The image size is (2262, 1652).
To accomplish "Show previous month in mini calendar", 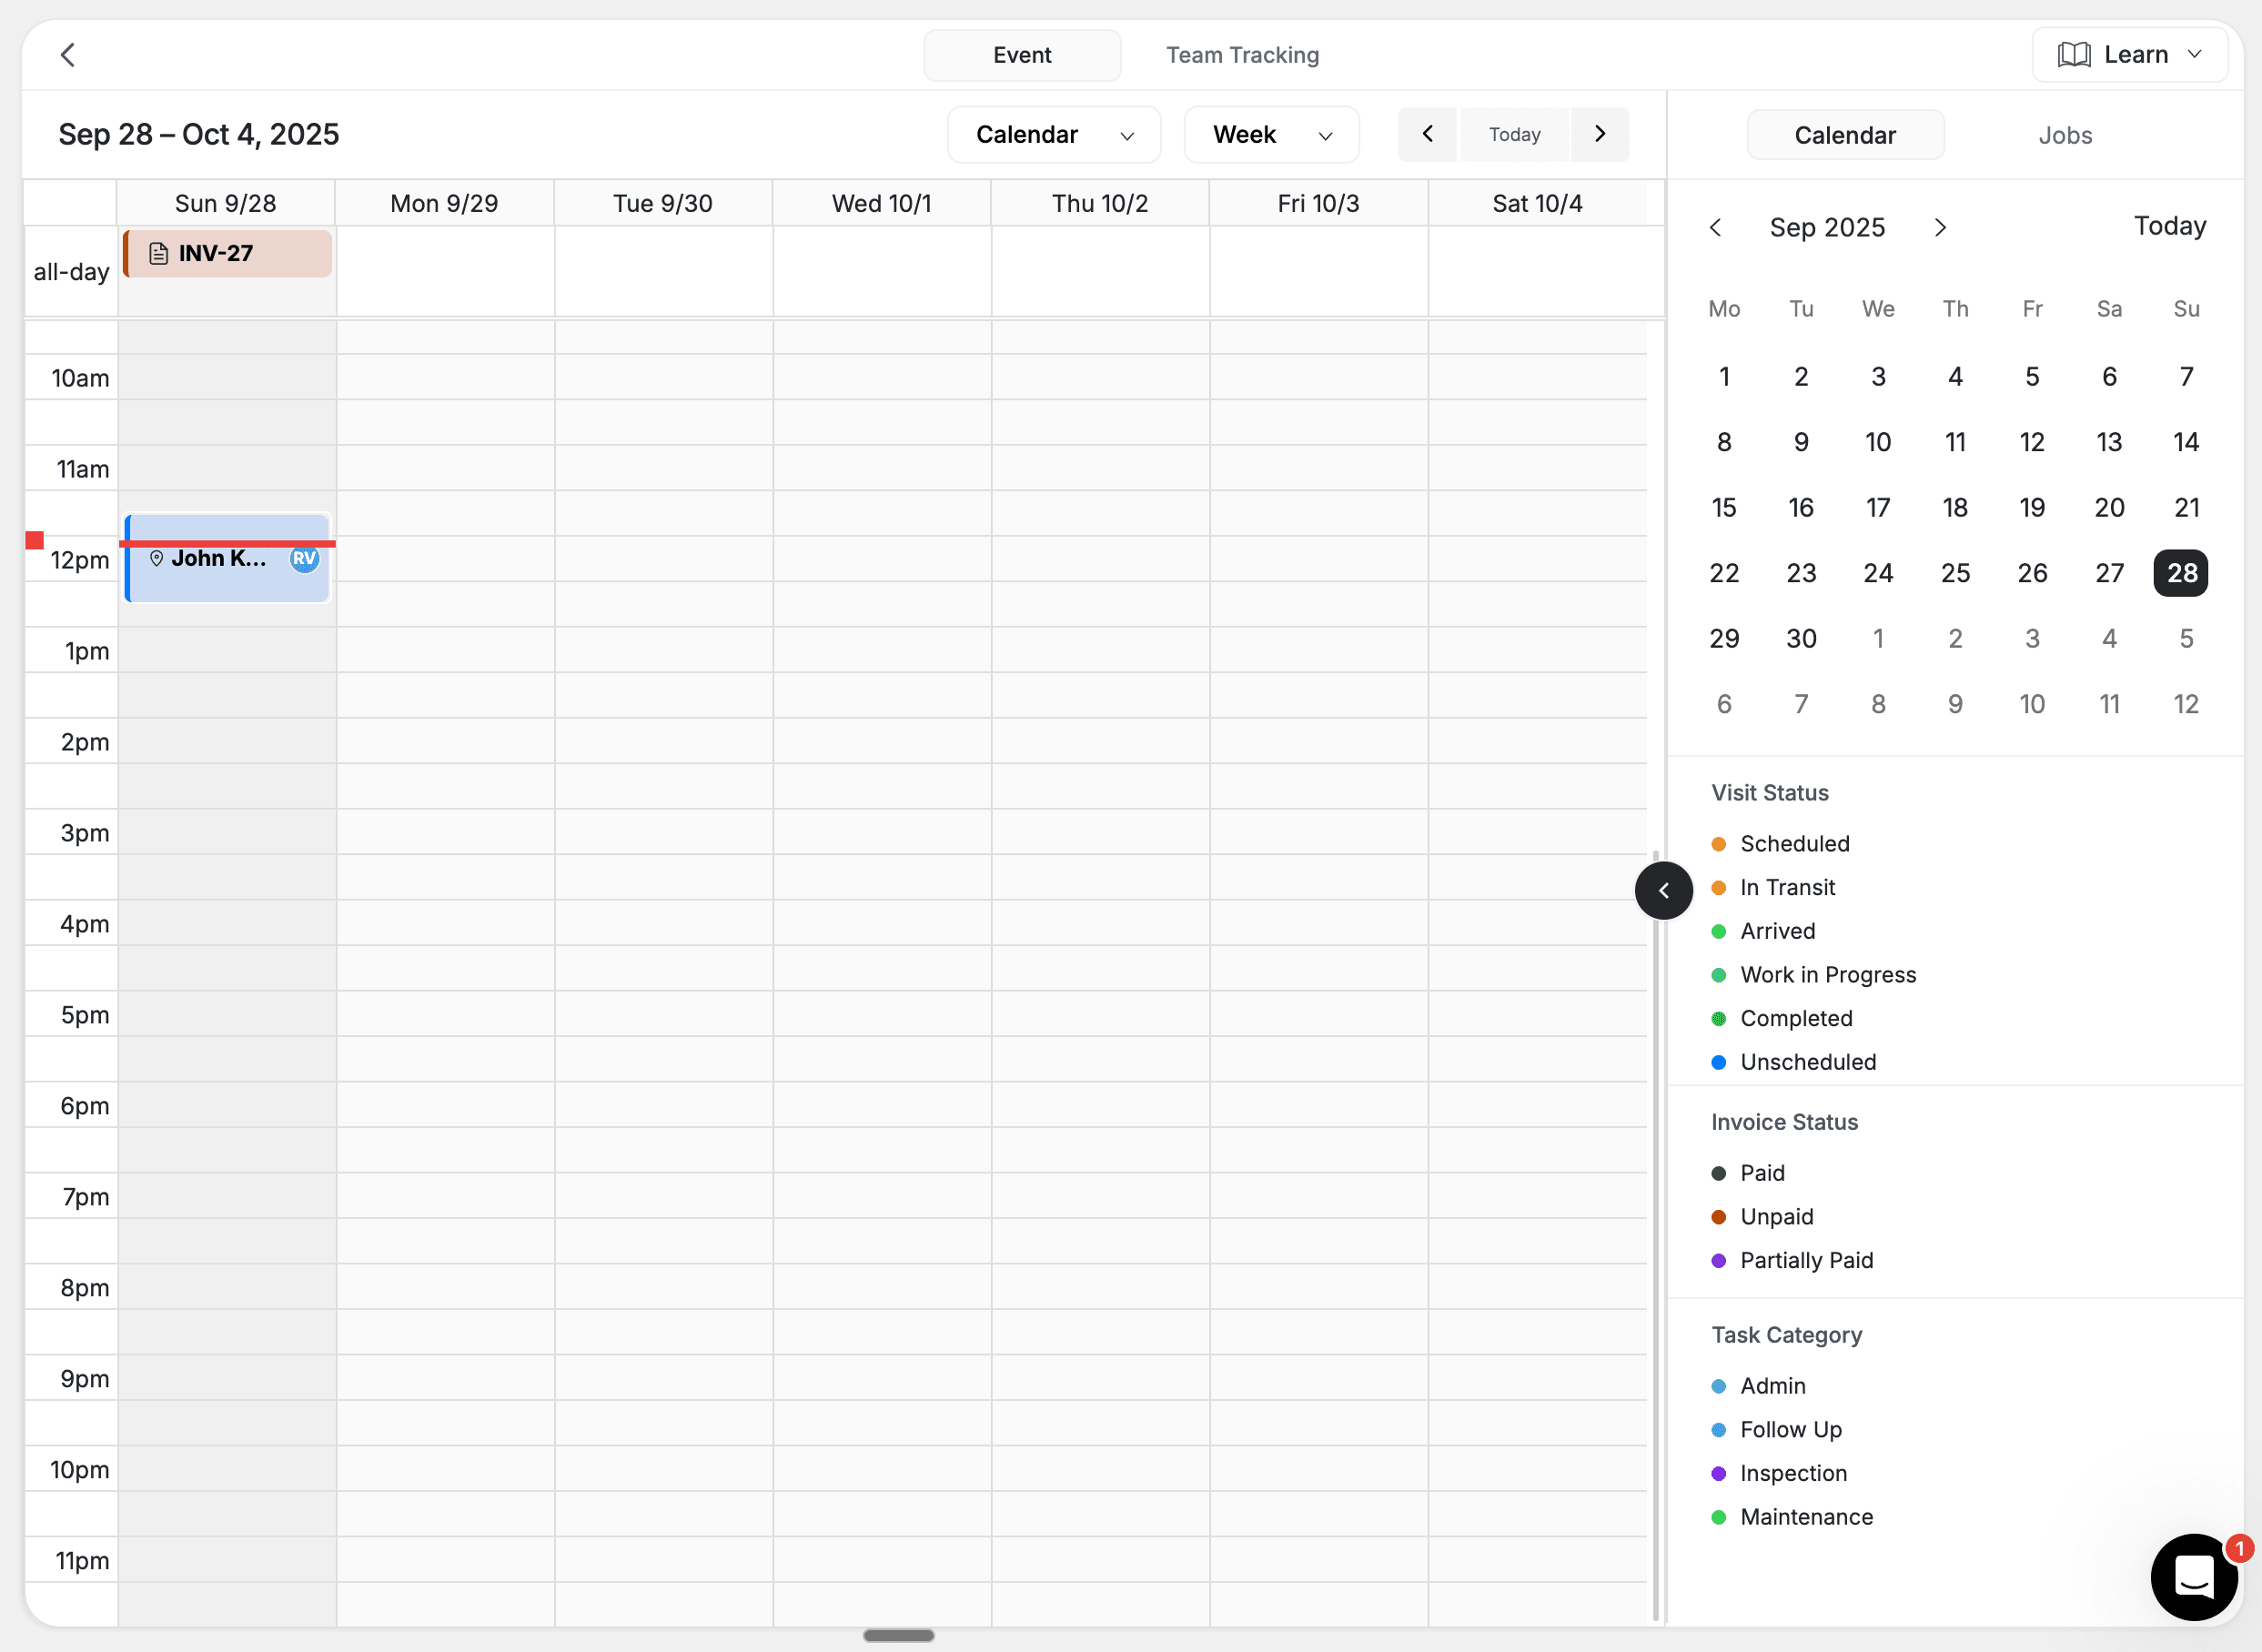I will [x=1715, y=228].
